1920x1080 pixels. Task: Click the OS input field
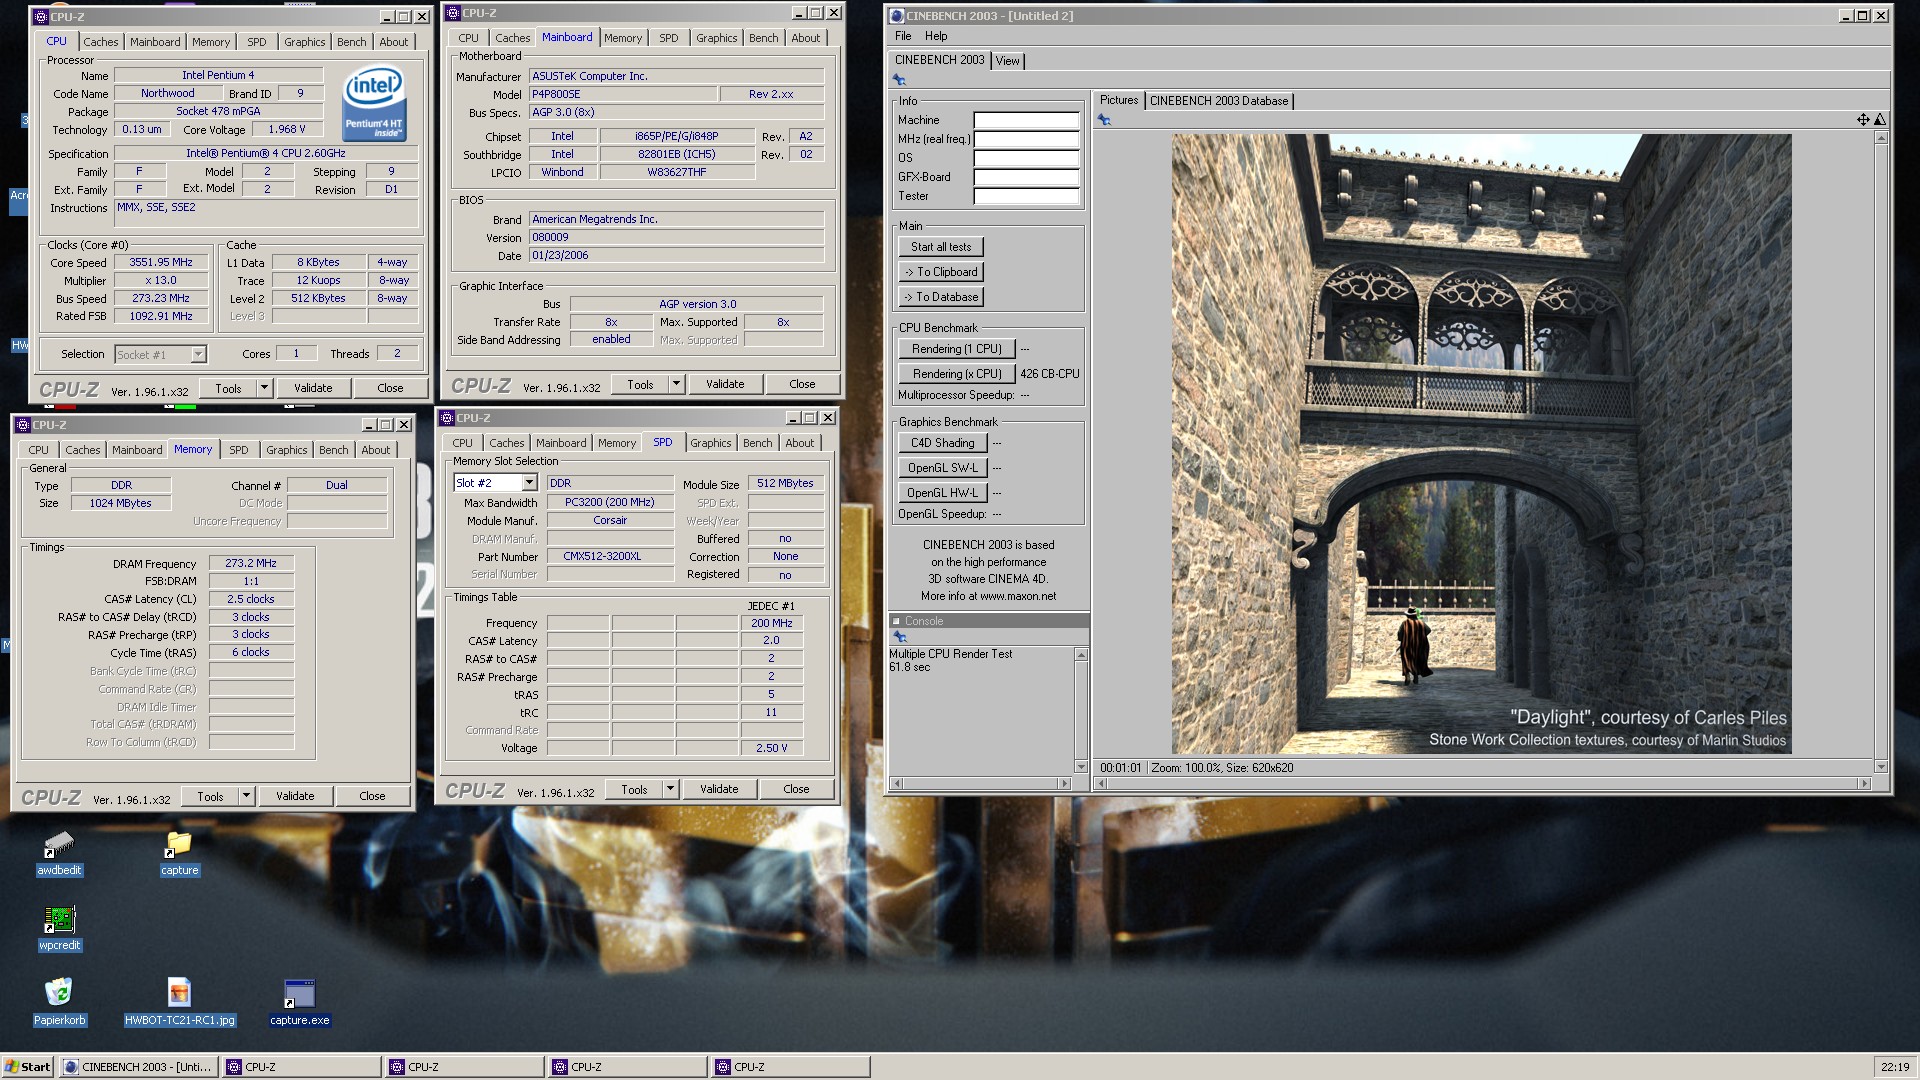click(1027, 158)
